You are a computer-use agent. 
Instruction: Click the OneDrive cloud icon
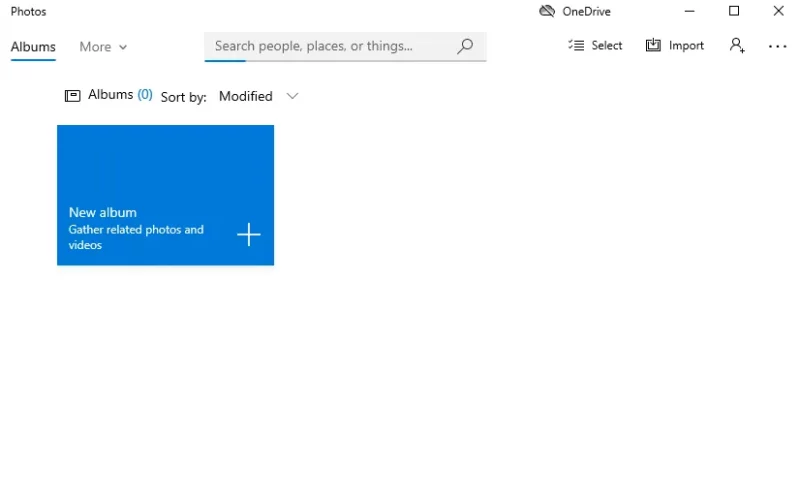click(547, 11)
